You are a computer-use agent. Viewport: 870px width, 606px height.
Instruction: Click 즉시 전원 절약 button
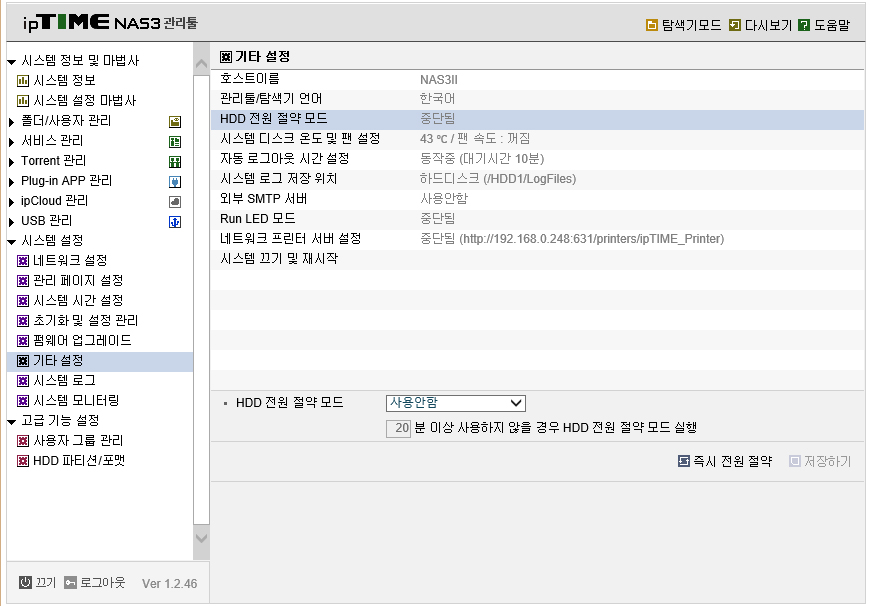pyautogui.click(x=725, y=461)
